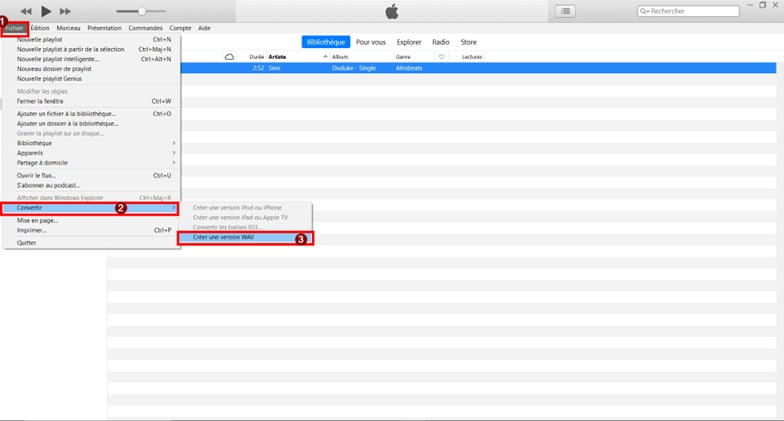Click the Simi artist cell
The width and height of the screenshot is (784, 421).
pos(274,68)
